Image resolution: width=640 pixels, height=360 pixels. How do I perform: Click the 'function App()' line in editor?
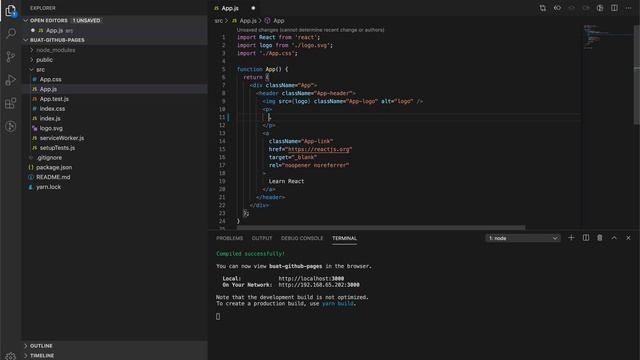point(262,69)
